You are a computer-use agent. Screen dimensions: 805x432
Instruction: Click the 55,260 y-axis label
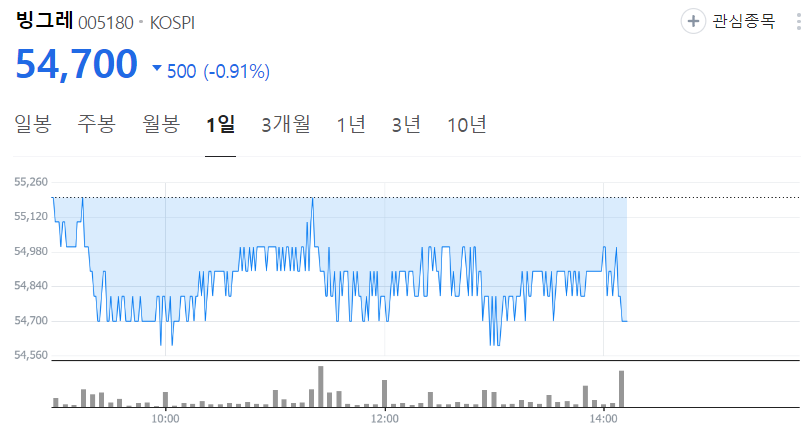pyautogui.click(x=31, y=182)
